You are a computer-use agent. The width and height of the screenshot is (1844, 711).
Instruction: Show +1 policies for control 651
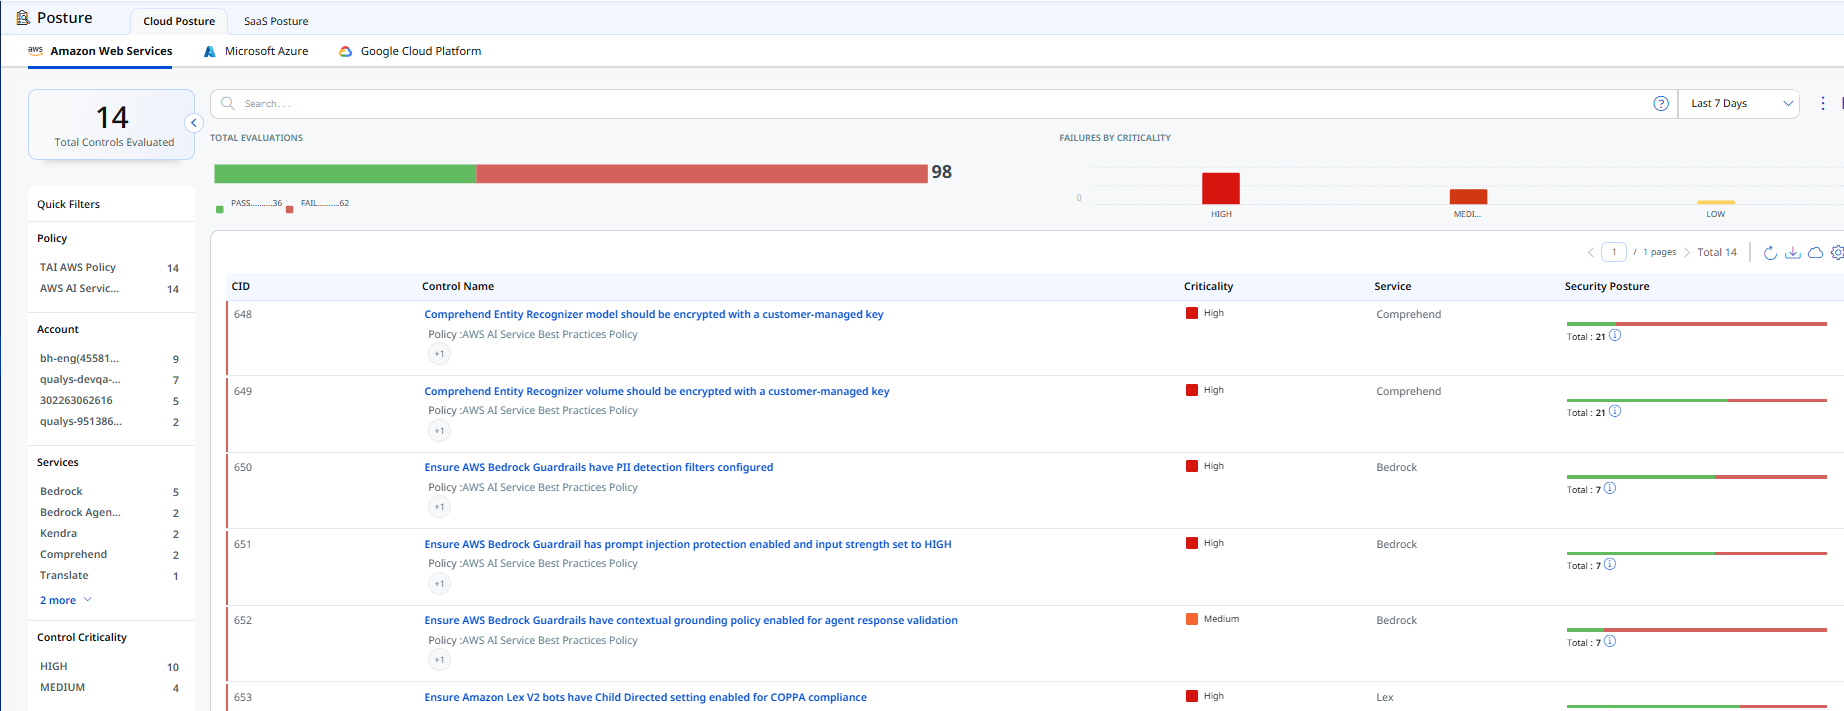pos(439,584)
